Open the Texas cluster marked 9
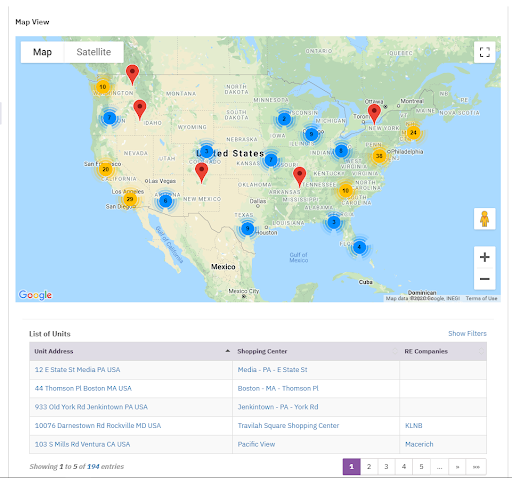This screenshot has height=478, width=512. point(247,229)
